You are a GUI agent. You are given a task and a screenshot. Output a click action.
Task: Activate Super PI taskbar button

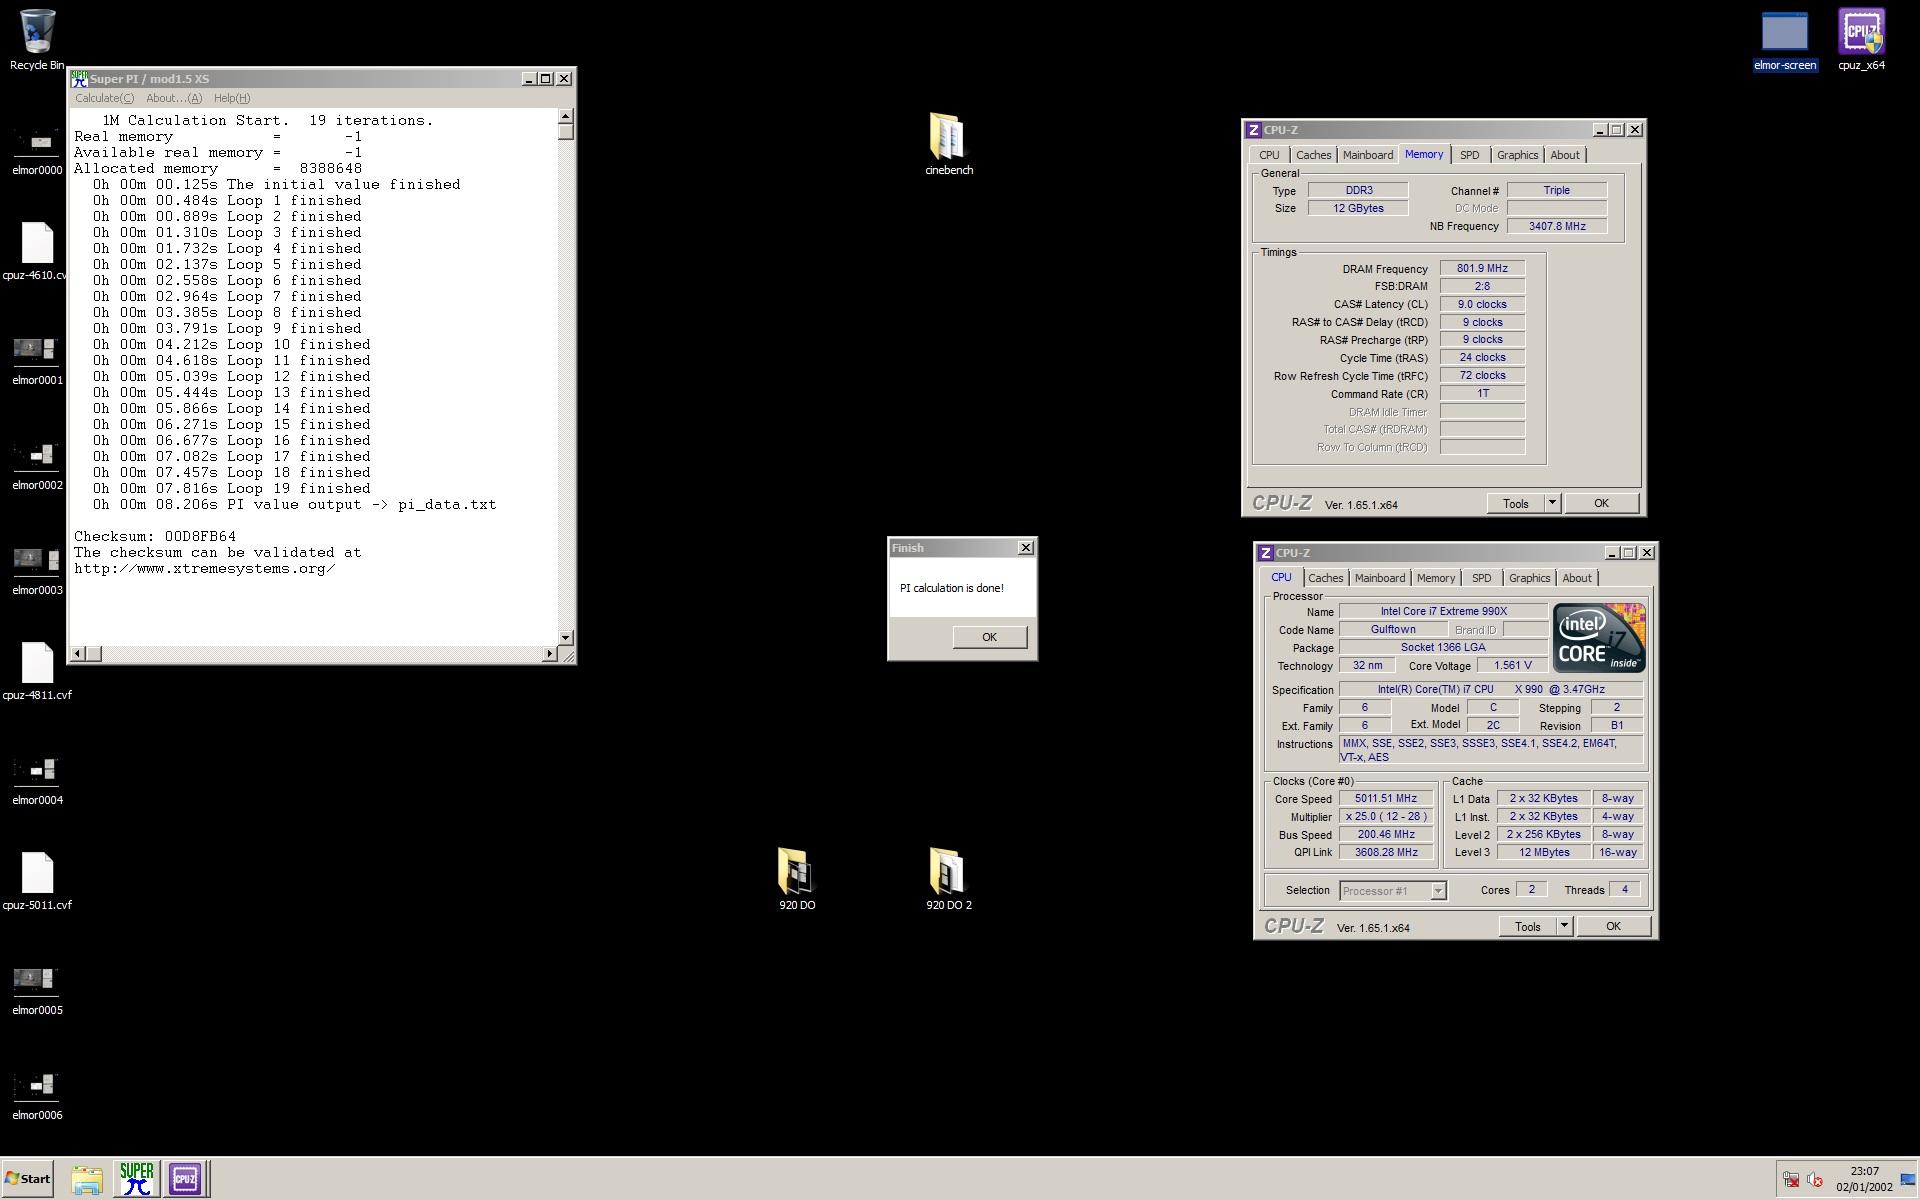click(136, 1179)
